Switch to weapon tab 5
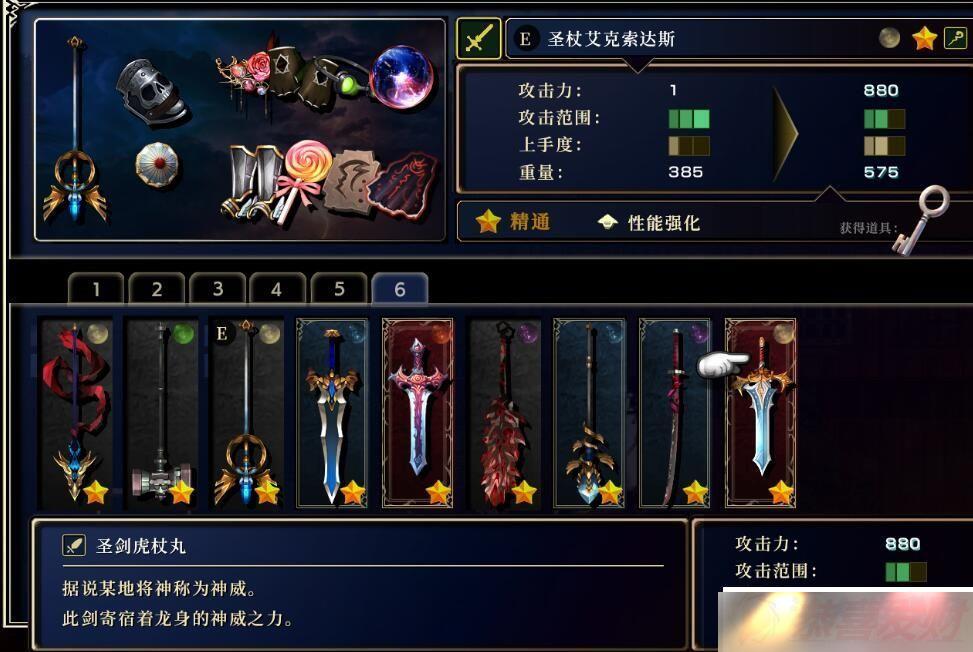 tap(339, 288)
